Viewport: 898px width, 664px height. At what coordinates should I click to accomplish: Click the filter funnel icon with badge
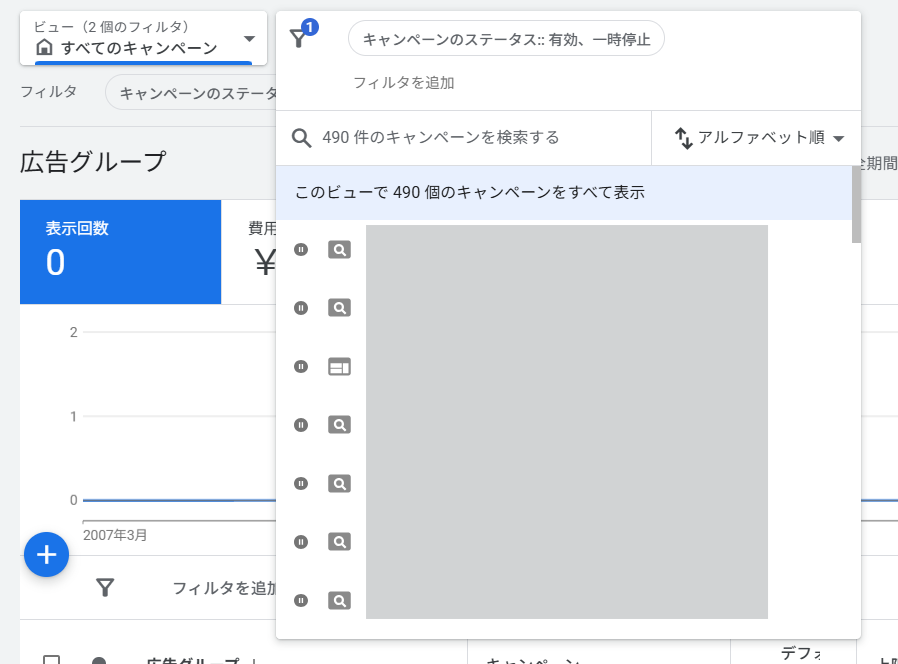click(298, 39)
